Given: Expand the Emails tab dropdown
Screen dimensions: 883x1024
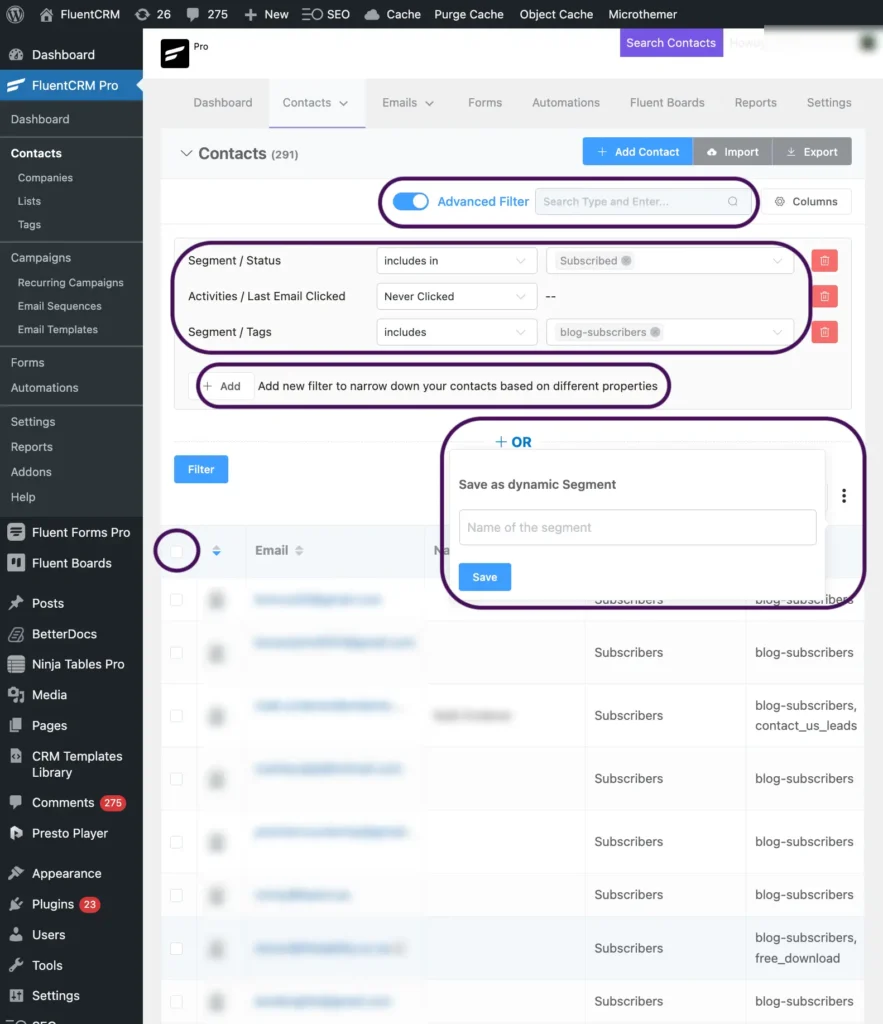Looking at the screenshot, I should point(429,103).
